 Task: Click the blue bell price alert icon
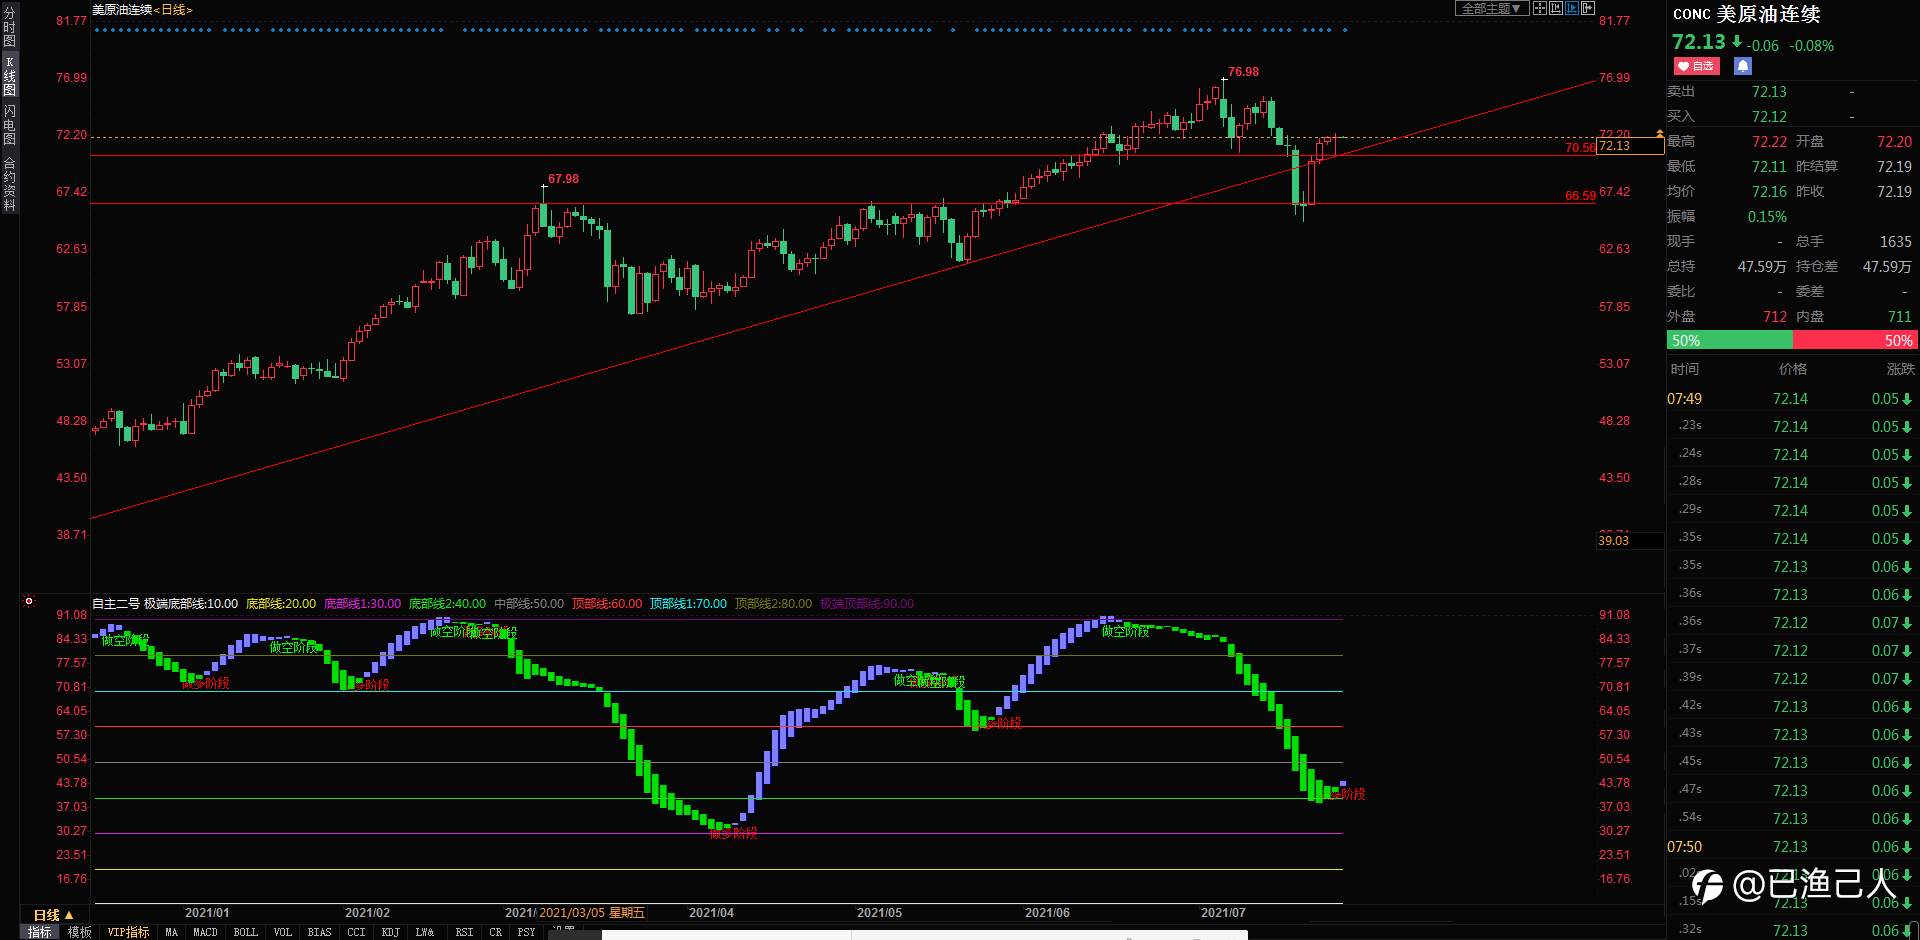pos(1743,66)
